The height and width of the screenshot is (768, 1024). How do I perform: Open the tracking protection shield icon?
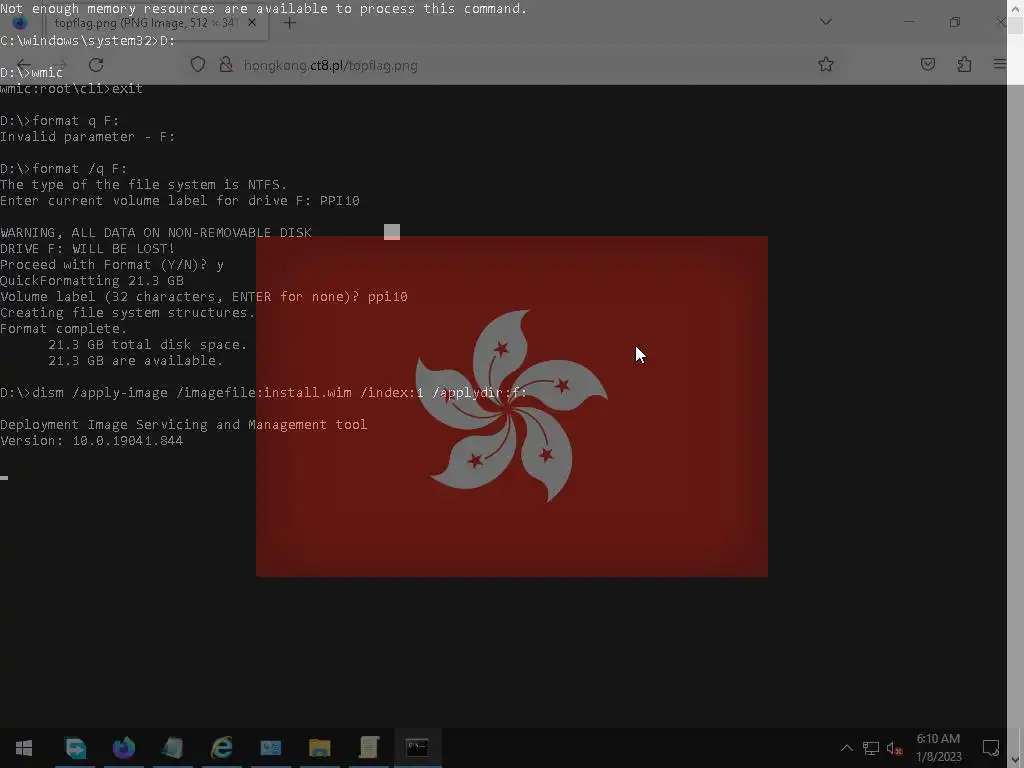[x=198, y=65]
